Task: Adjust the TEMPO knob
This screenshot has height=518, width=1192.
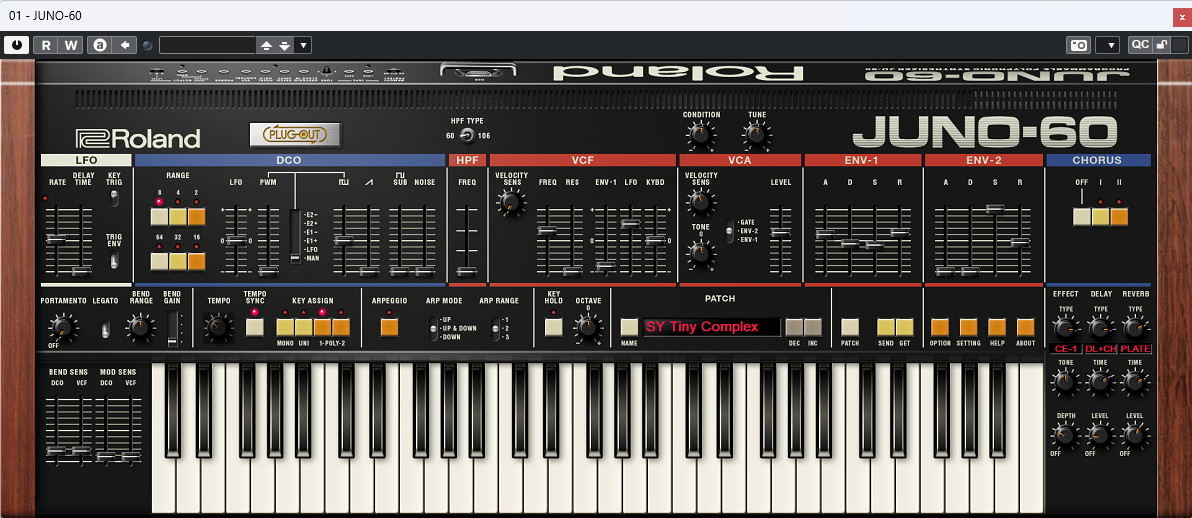Action: coord(218,327)
